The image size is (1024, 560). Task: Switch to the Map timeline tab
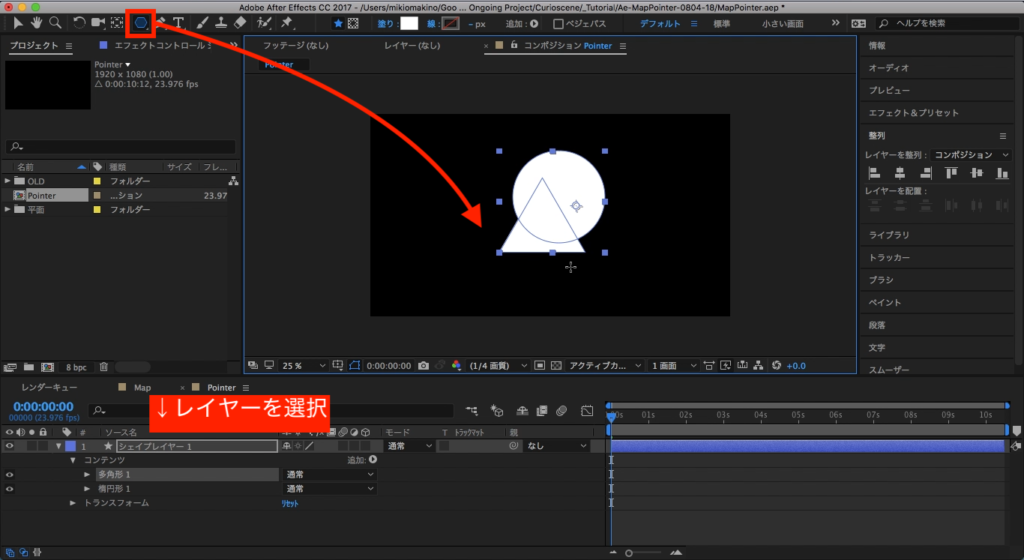142,387
